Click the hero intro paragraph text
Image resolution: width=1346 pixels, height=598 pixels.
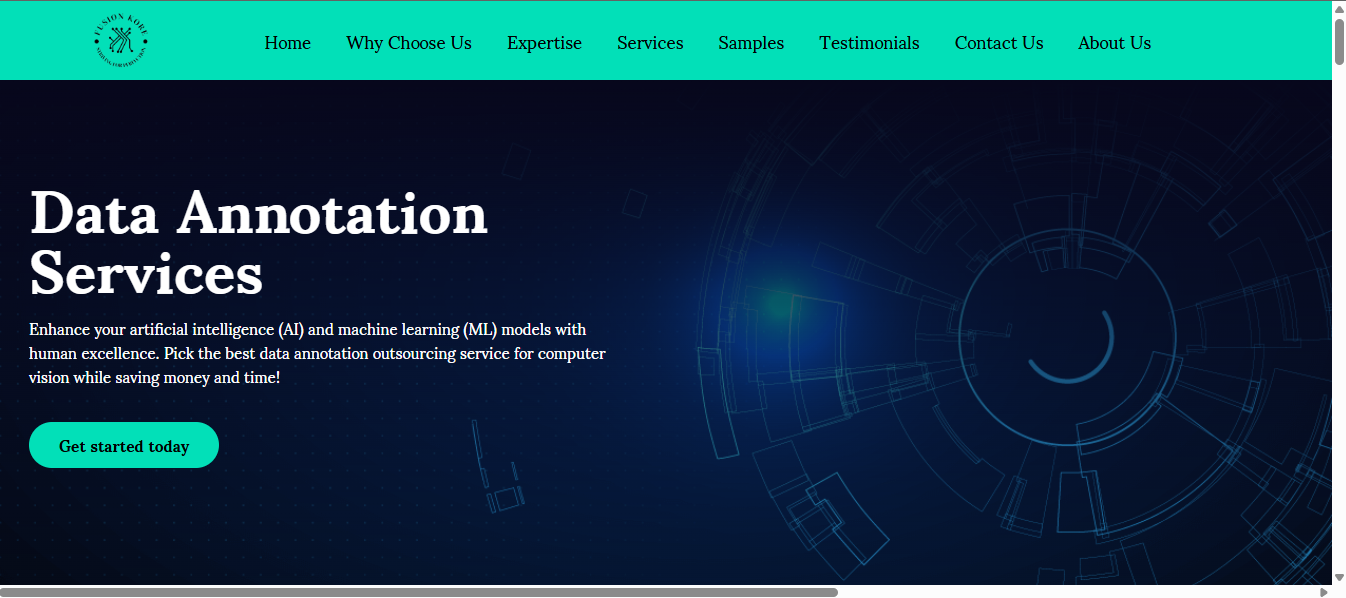pos(316,353)
